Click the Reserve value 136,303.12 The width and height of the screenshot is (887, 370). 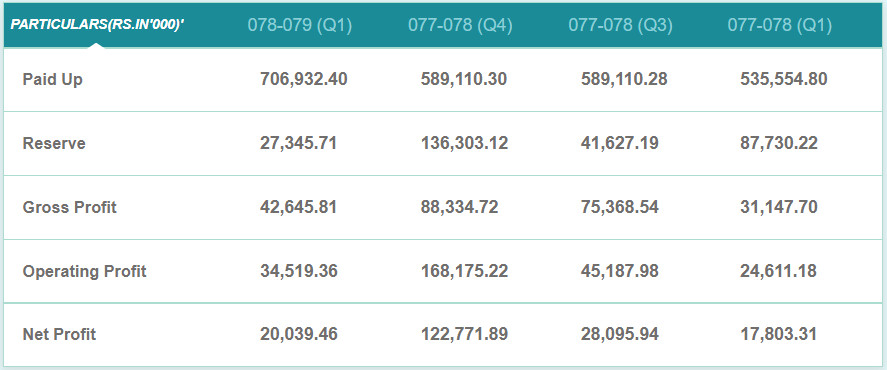464,144
